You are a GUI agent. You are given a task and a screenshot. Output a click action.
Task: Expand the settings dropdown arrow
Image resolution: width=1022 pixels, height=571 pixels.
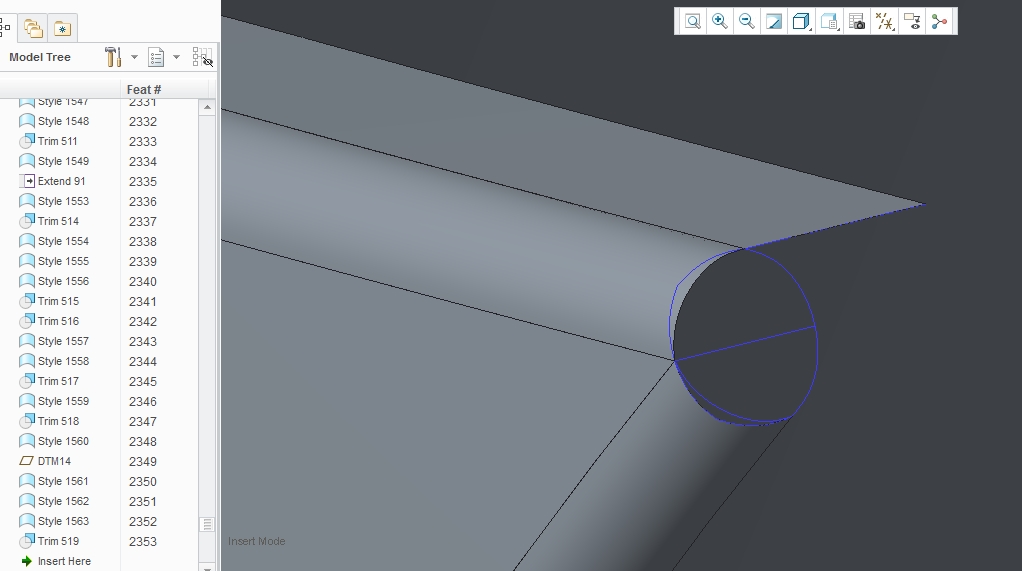pyautogui.click(x=134, y=57)
